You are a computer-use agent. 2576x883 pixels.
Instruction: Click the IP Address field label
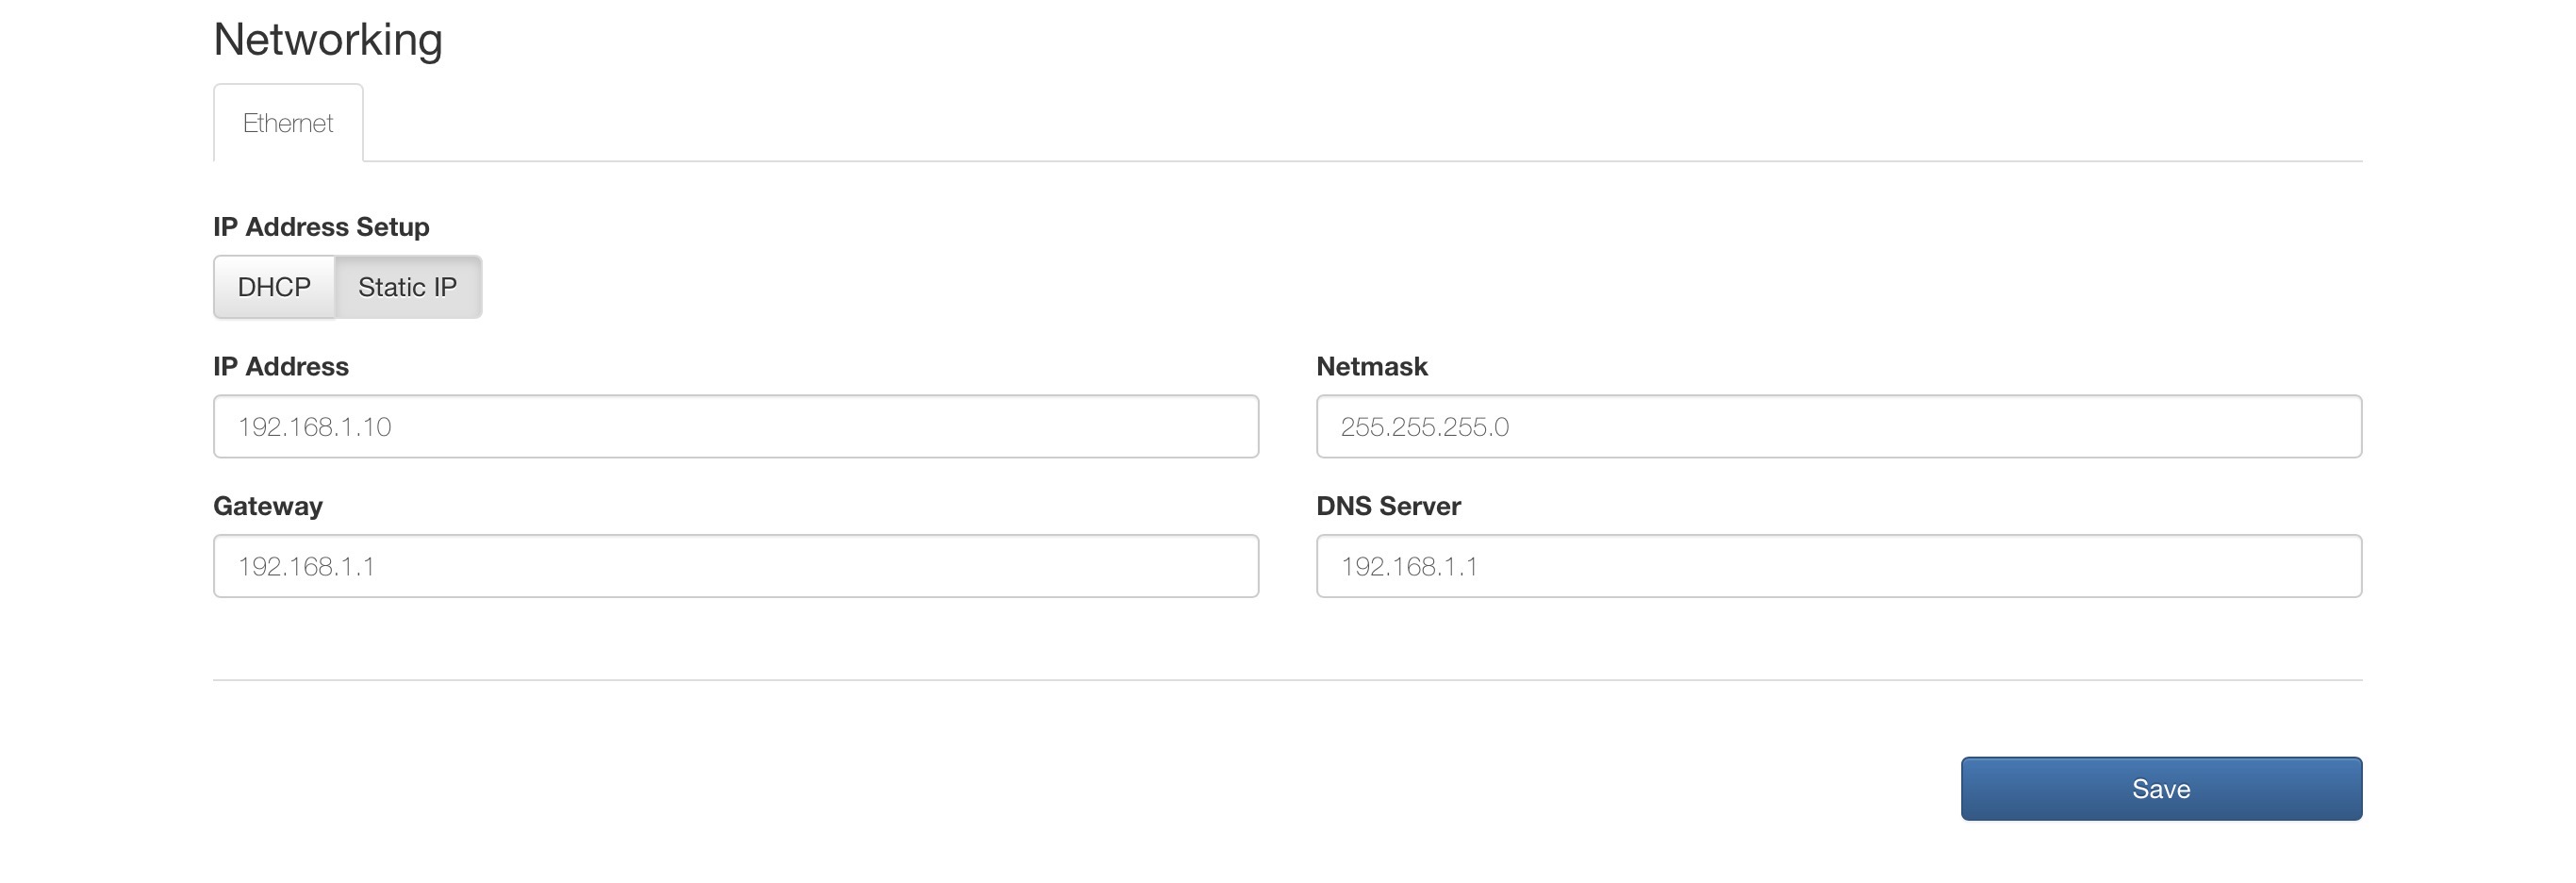pyautogui.click(x=281, y=367)
